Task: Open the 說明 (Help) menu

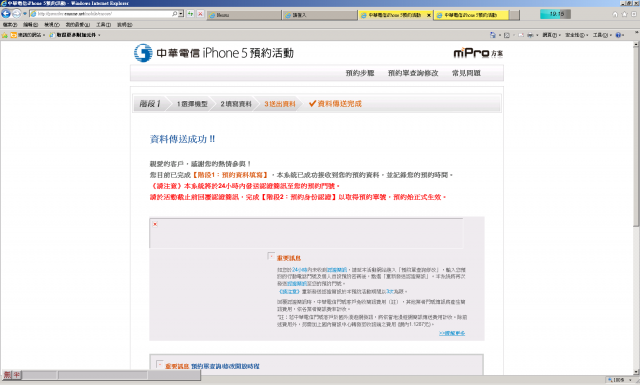Action: (x=124, y=25)
